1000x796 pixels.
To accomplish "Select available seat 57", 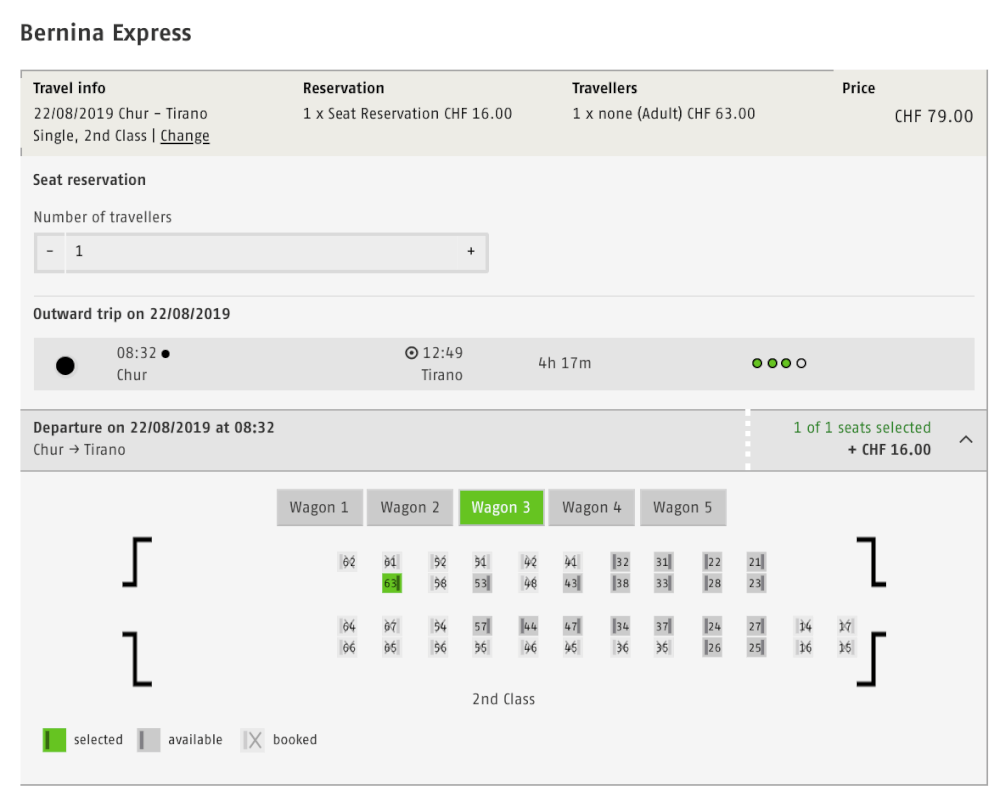I will click(x=482, y=626).
